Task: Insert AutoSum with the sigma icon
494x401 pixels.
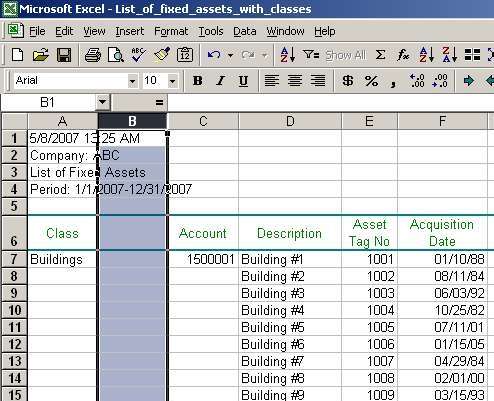Action: tap(380, 54)
